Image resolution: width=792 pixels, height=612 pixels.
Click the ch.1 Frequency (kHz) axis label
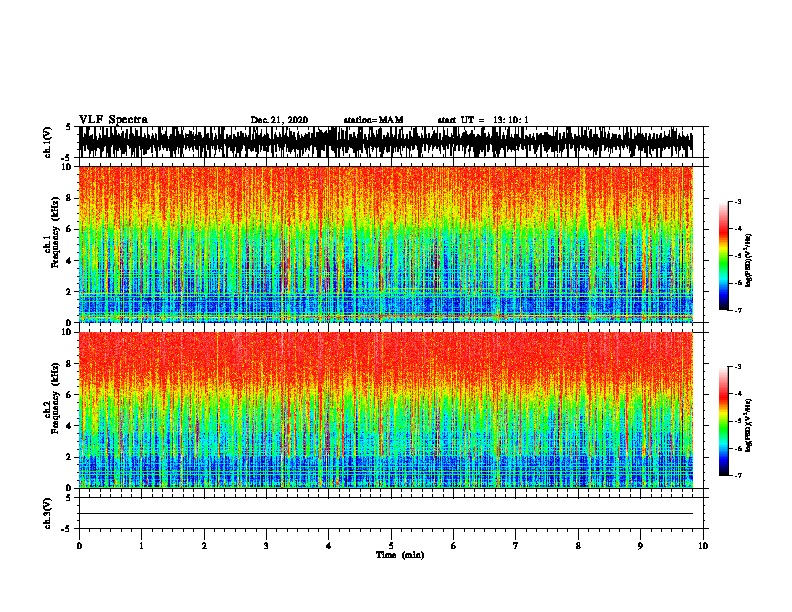[52, 233]
